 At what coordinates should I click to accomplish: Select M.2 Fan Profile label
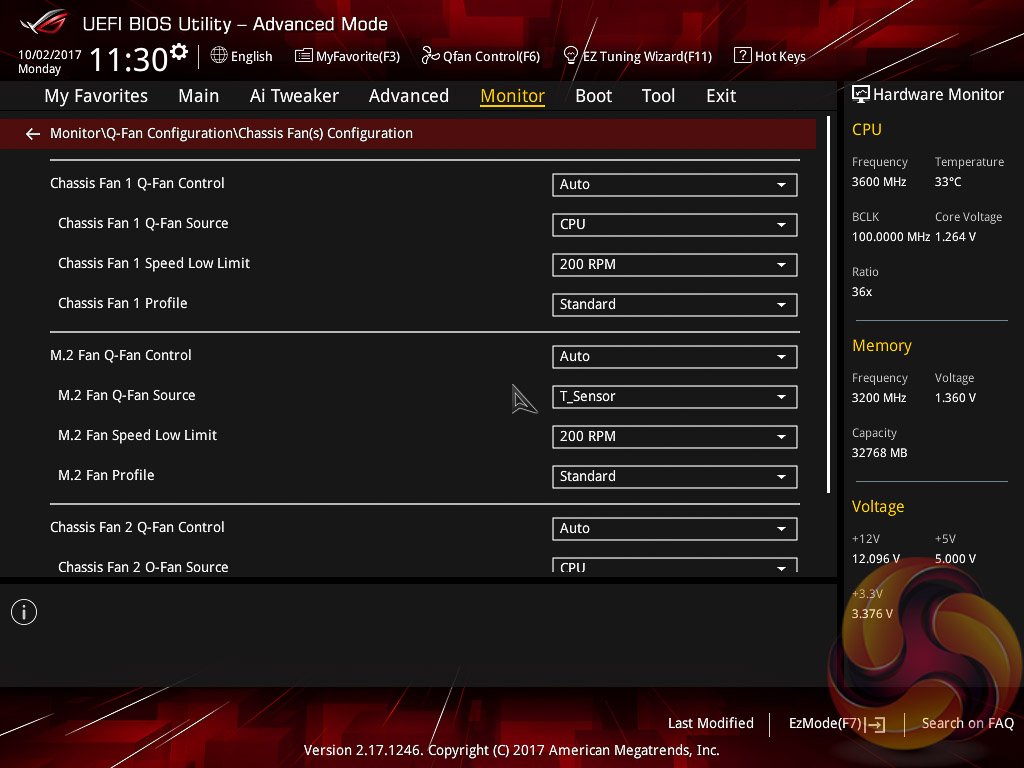coord(106,475)
